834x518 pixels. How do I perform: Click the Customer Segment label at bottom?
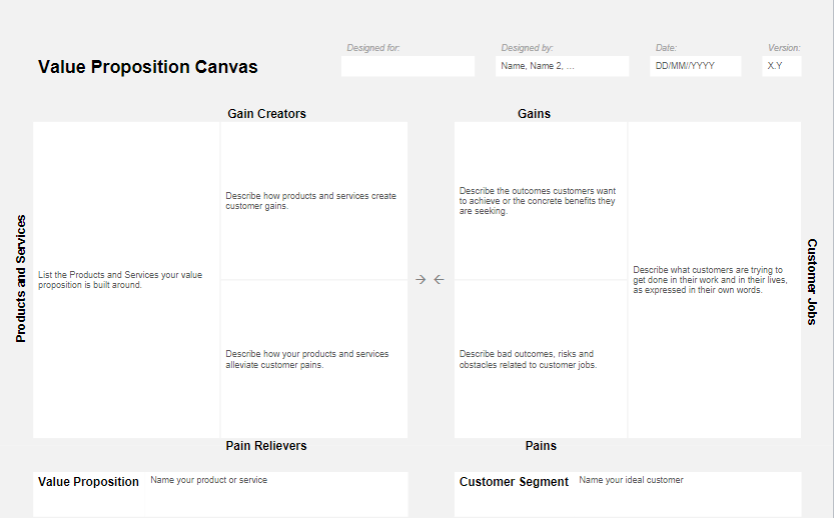[514, 482]
